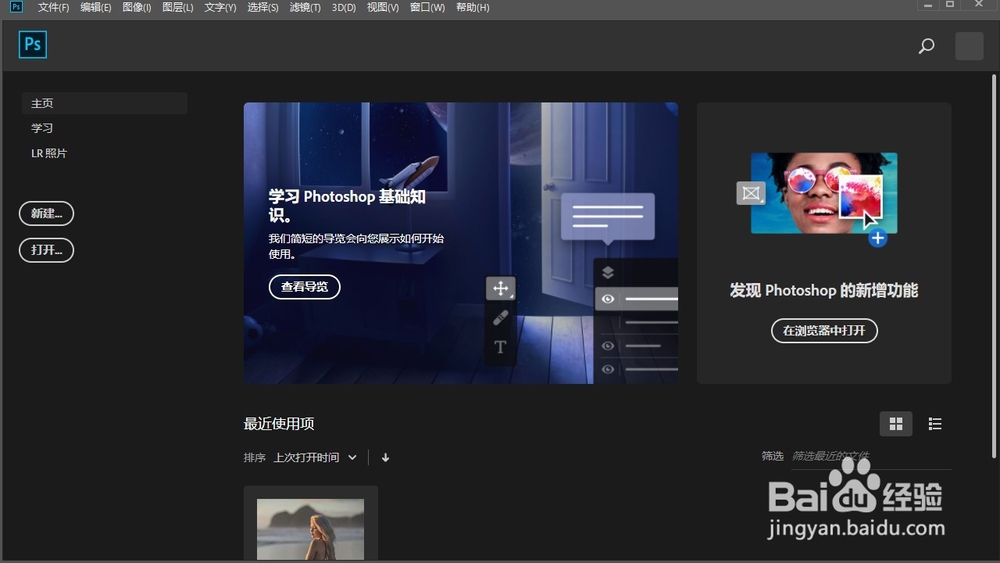This screenshot has width=1000, height=563.
Task: Switch recent files to grid view
Action: [x=895, y=424]
